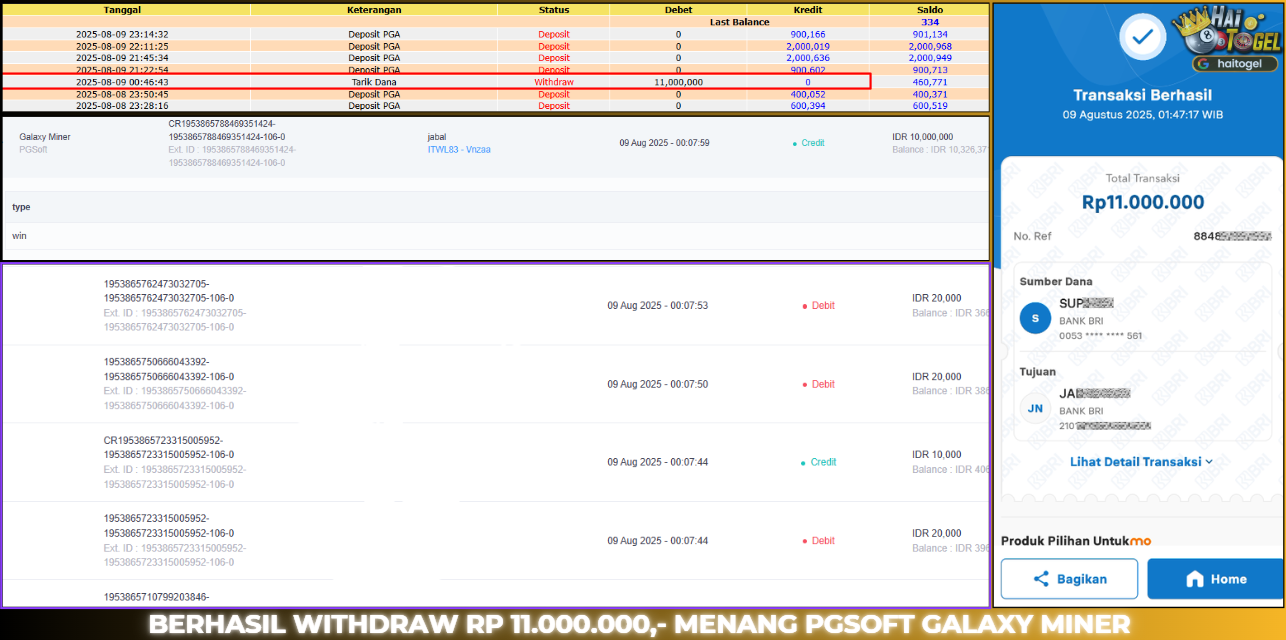Click the Withdraw status cell

pyautogui.click(x=553, y=82)
